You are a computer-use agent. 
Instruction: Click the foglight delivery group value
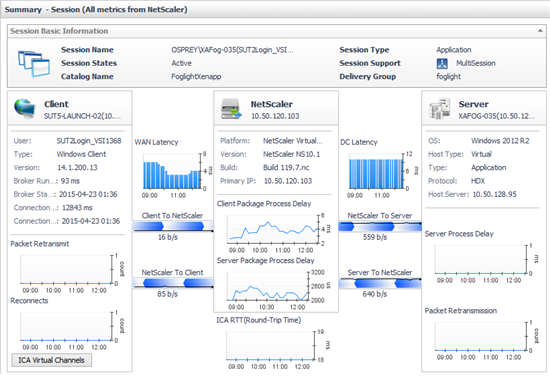[x=449, y=76]
